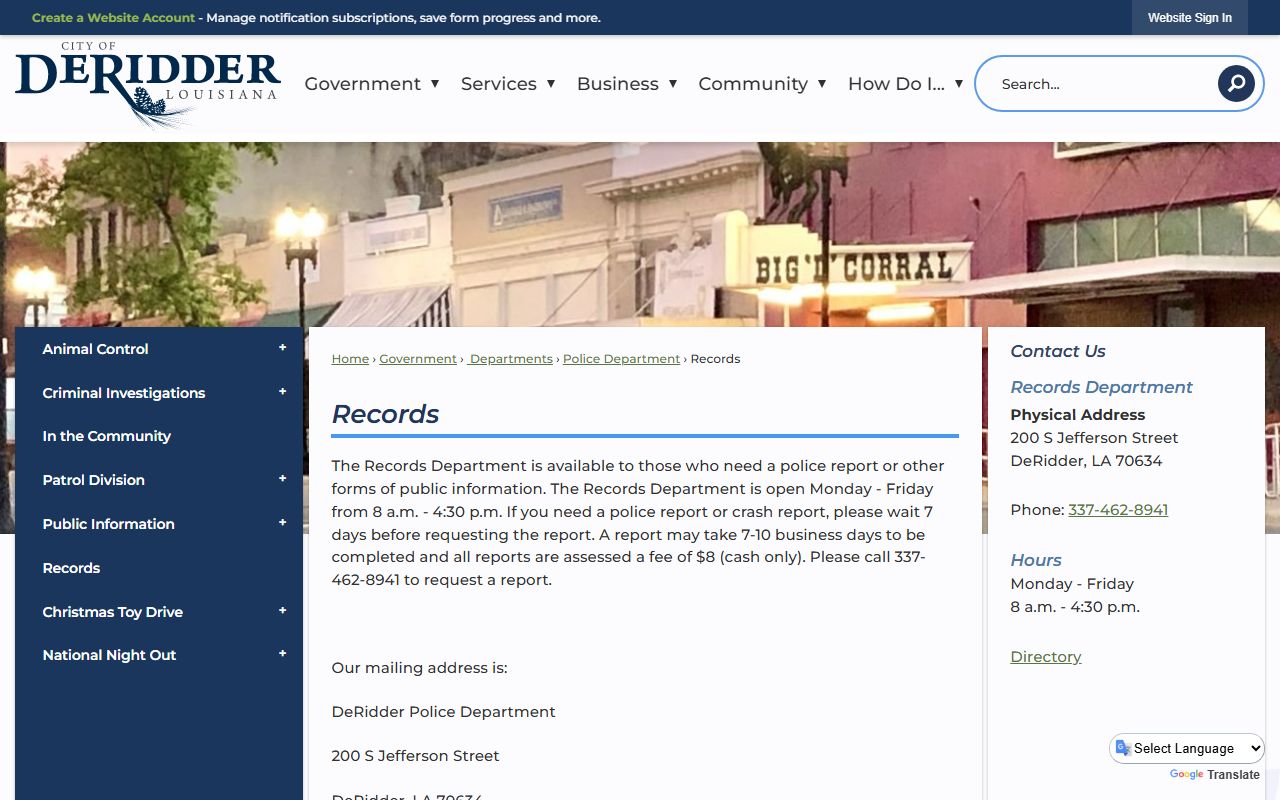Click the Hours heading
This screenshot has height=800, width=1280.
(x=1036, y=560)
